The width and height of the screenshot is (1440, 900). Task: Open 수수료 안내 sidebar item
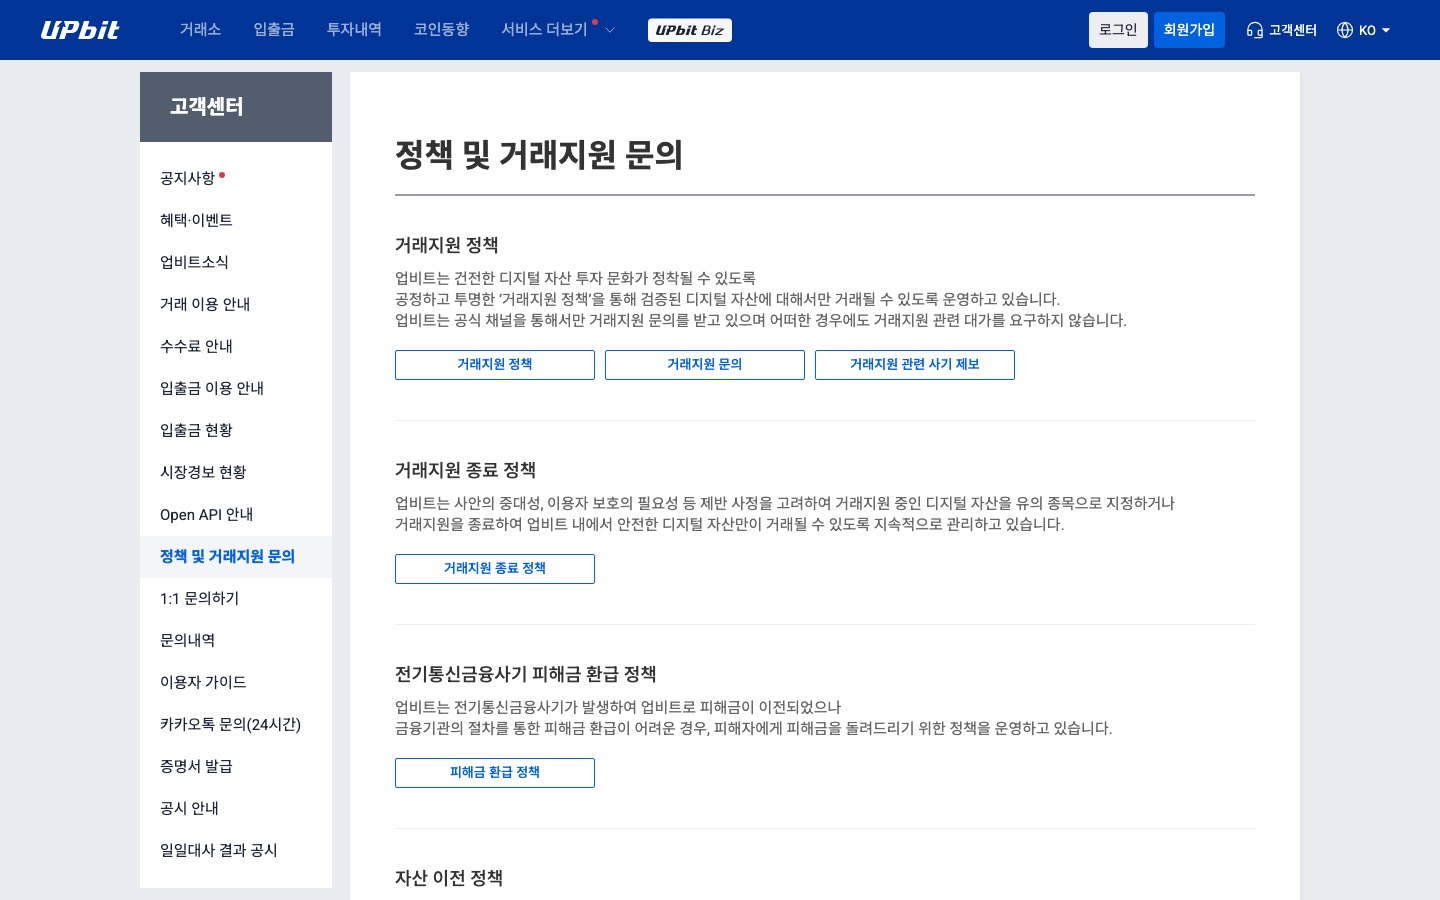point(236,346)
